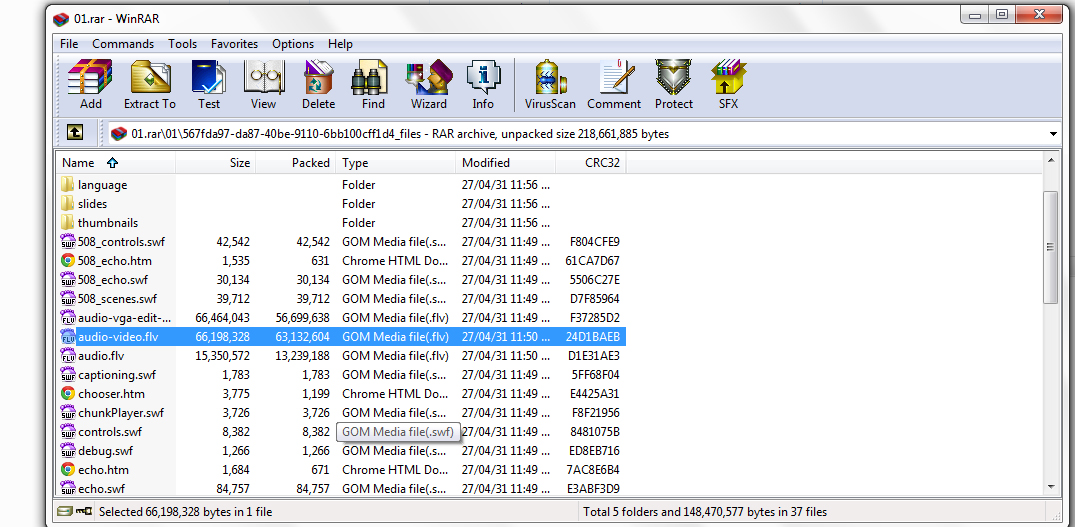Image resolution: width=1075 pixels, height=527 pixels.
Task: Click the 'Total 5 folders' status text
Action: pyautogui.click(x=705, y=511)
